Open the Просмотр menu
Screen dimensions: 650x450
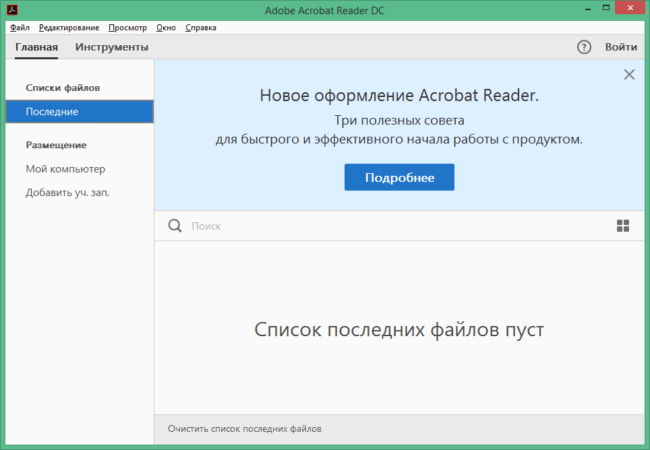coord(128,28)
